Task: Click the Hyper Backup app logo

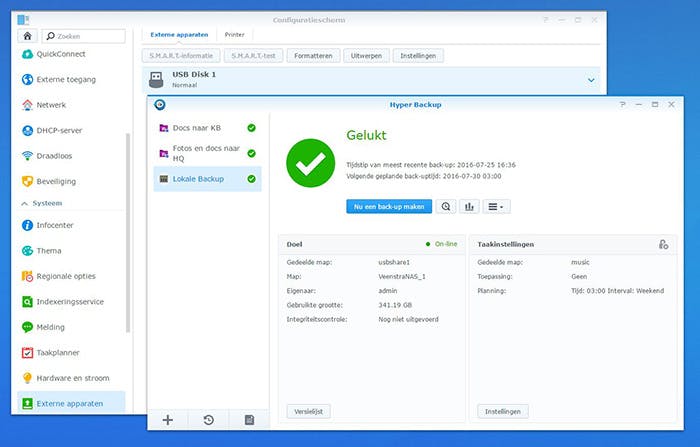Action: coord(159,104)
